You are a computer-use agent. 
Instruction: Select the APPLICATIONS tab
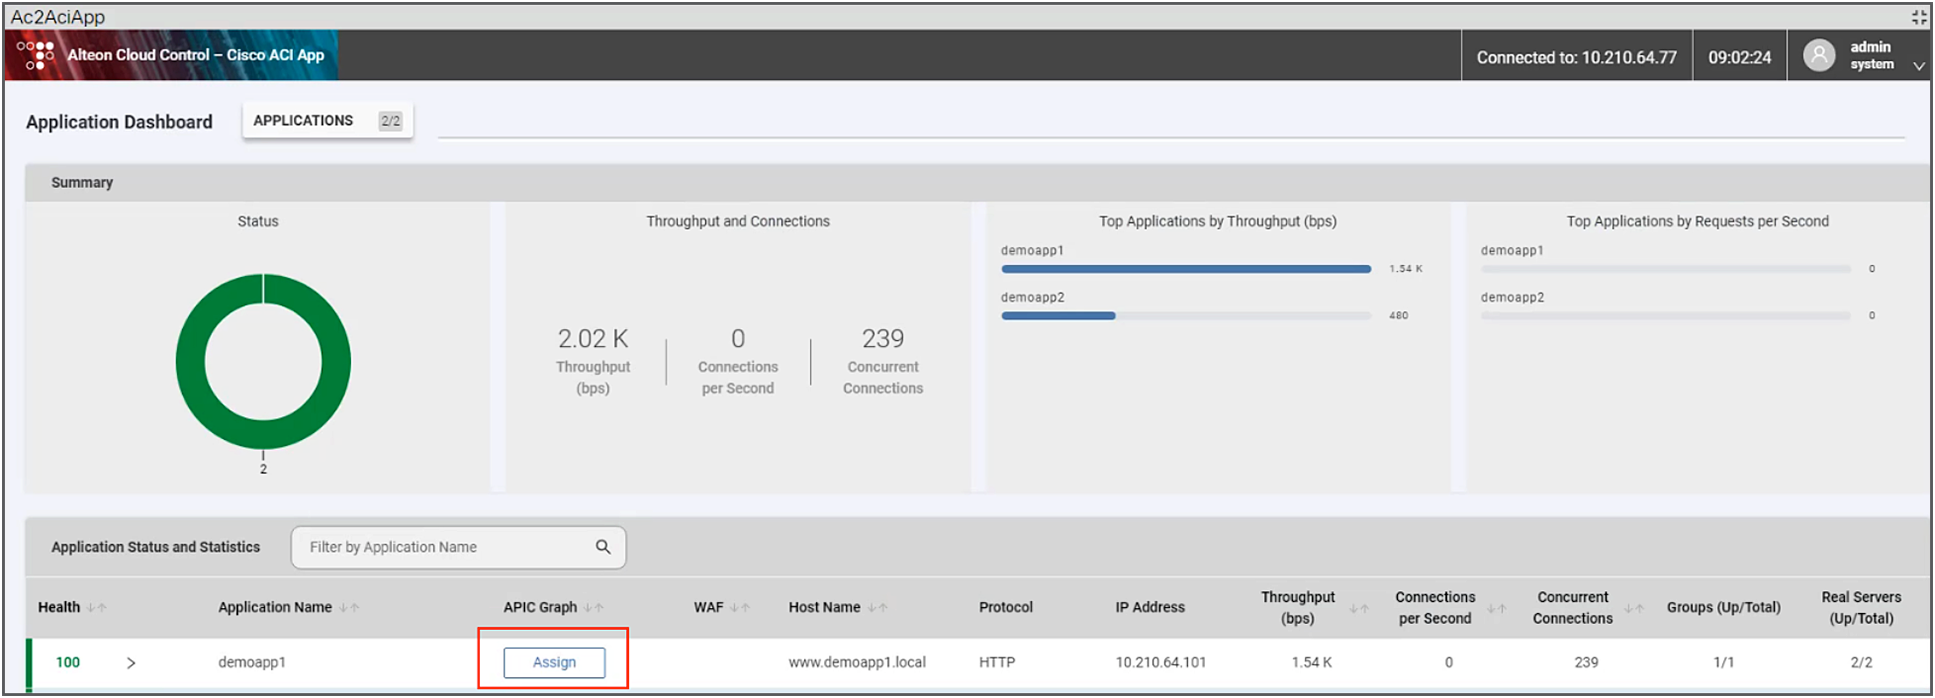(x=328, y=121)
